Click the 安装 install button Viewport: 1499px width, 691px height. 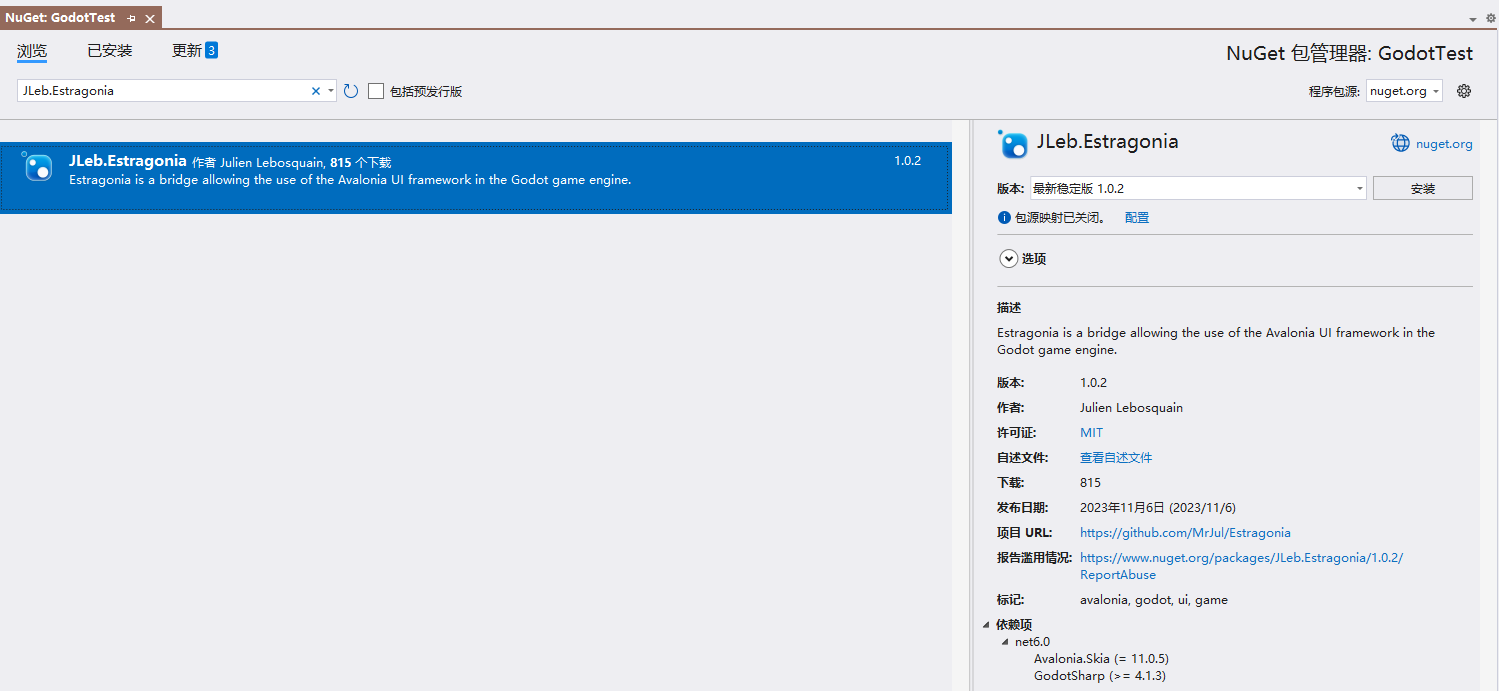pos(1422,188)
